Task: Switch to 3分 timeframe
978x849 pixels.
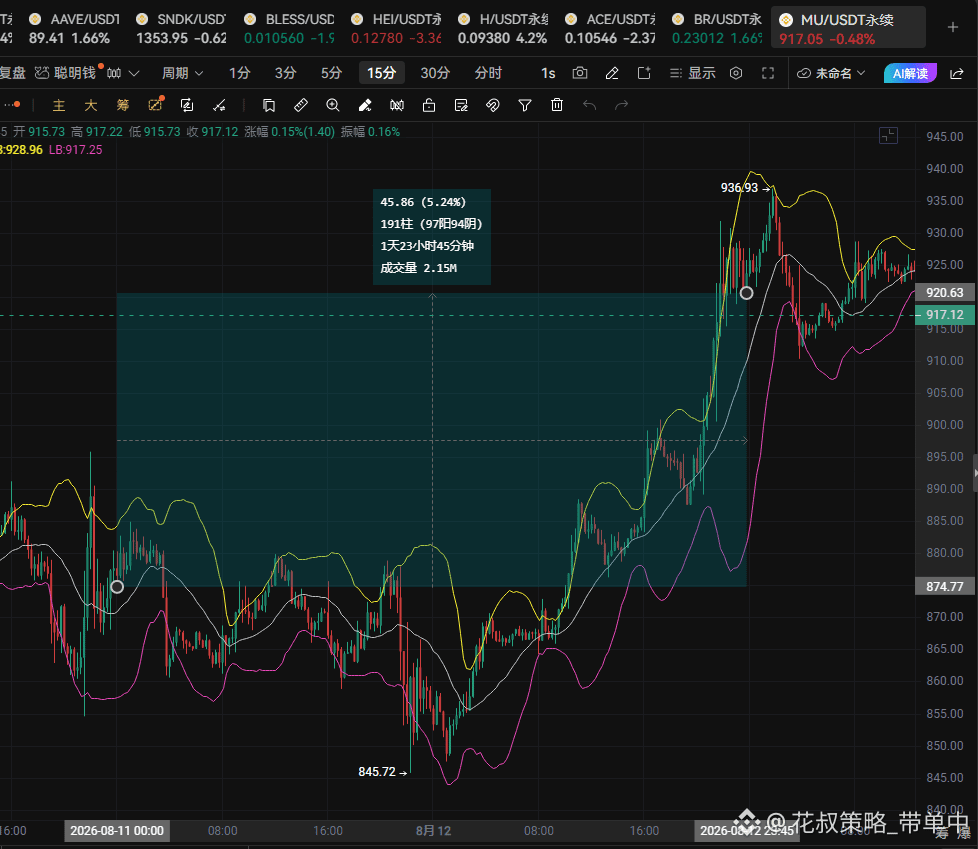Action: 286,74
